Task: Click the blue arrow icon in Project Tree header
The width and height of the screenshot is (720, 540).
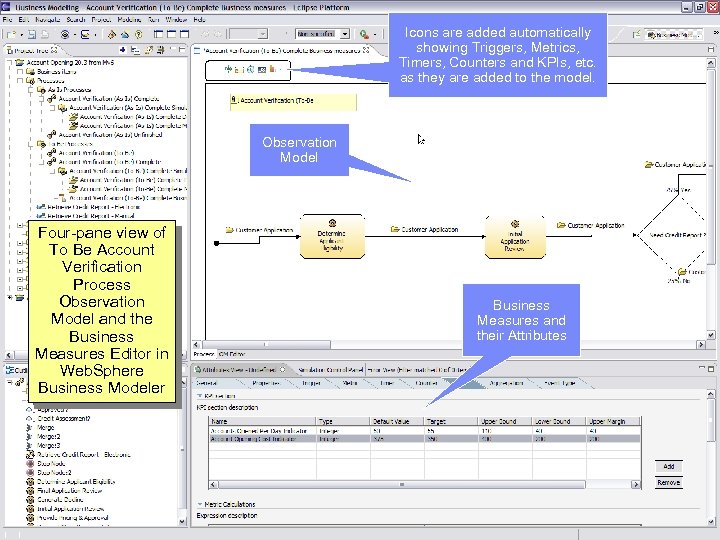Action: point(123,50)
